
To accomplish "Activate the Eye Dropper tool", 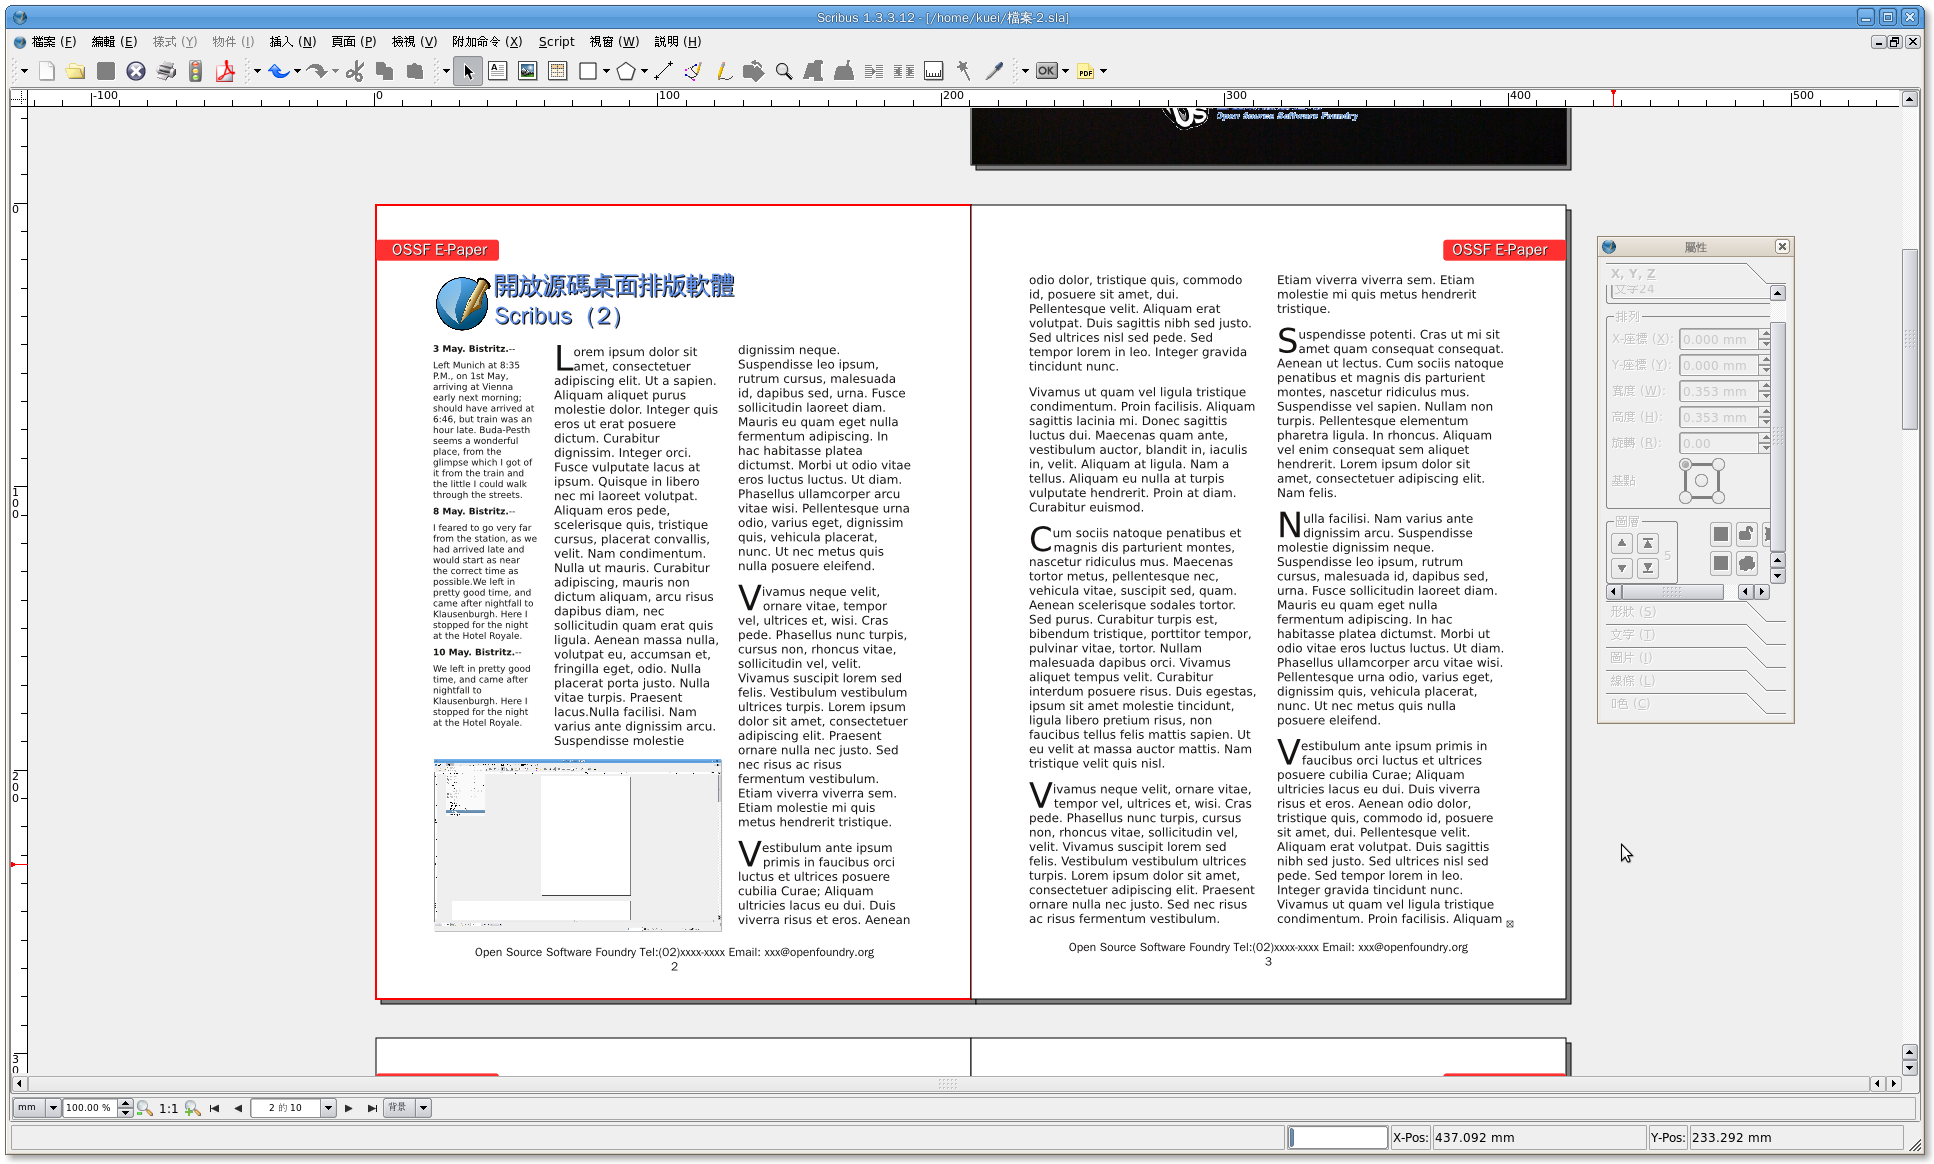I will (x=993, y=71).
